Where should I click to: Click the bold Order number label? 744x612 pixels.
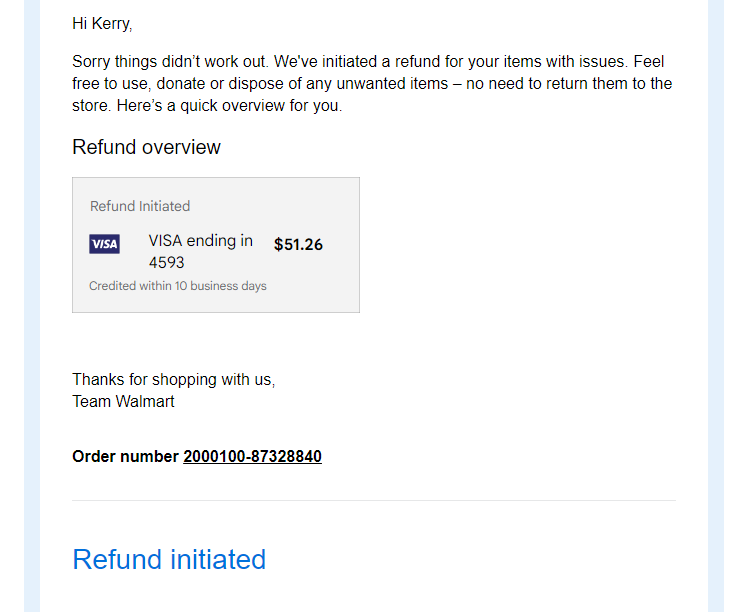point(125,456)
